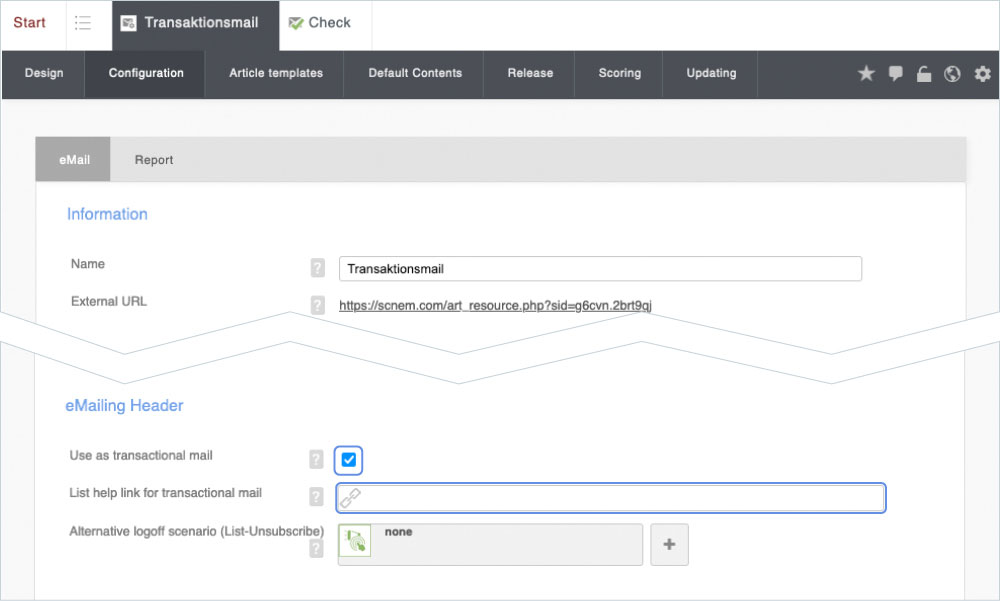Click help icon for List help link
This screenshot has width=1000, height=601.
coord(317,496)
